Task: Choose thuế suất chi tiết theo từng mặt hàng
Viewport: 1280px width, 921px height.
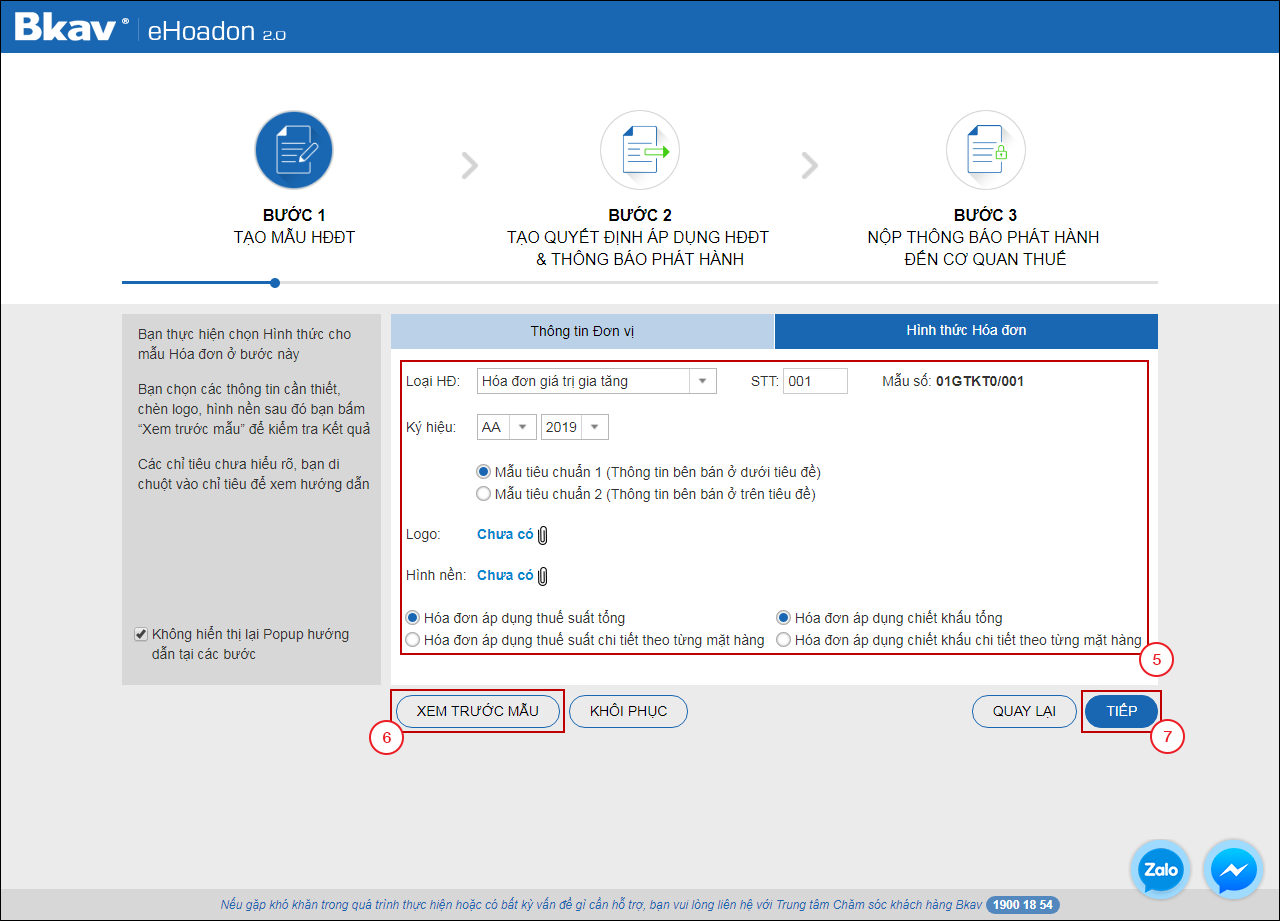Action: coord(413,640)
